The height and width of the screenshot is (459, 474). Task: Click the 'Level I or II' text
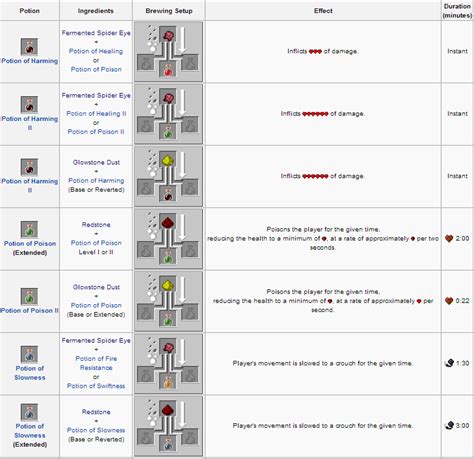[x=96, y=252]
